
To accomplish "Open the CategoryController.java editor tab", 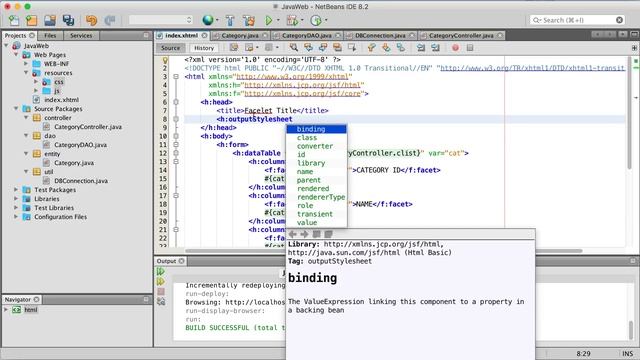I will (461, 36).
